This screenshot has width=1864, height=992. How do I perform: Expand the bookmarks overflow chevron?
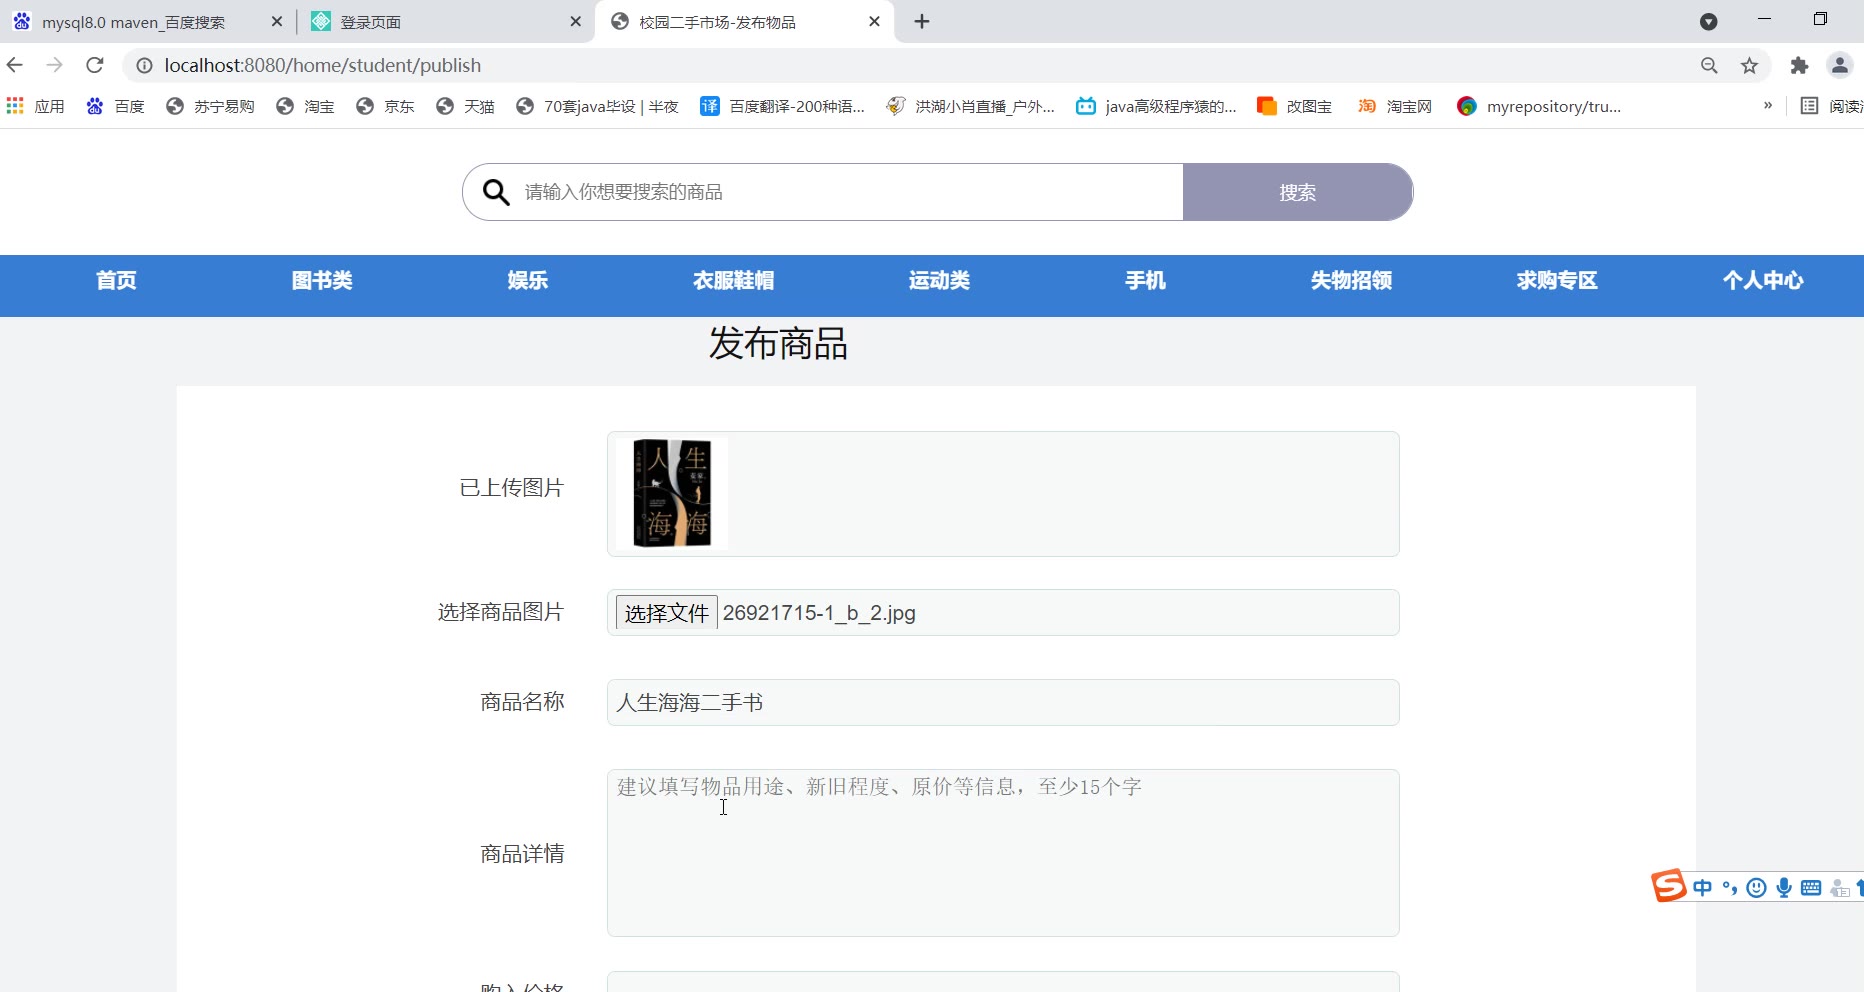click(x=1768, y=106)
